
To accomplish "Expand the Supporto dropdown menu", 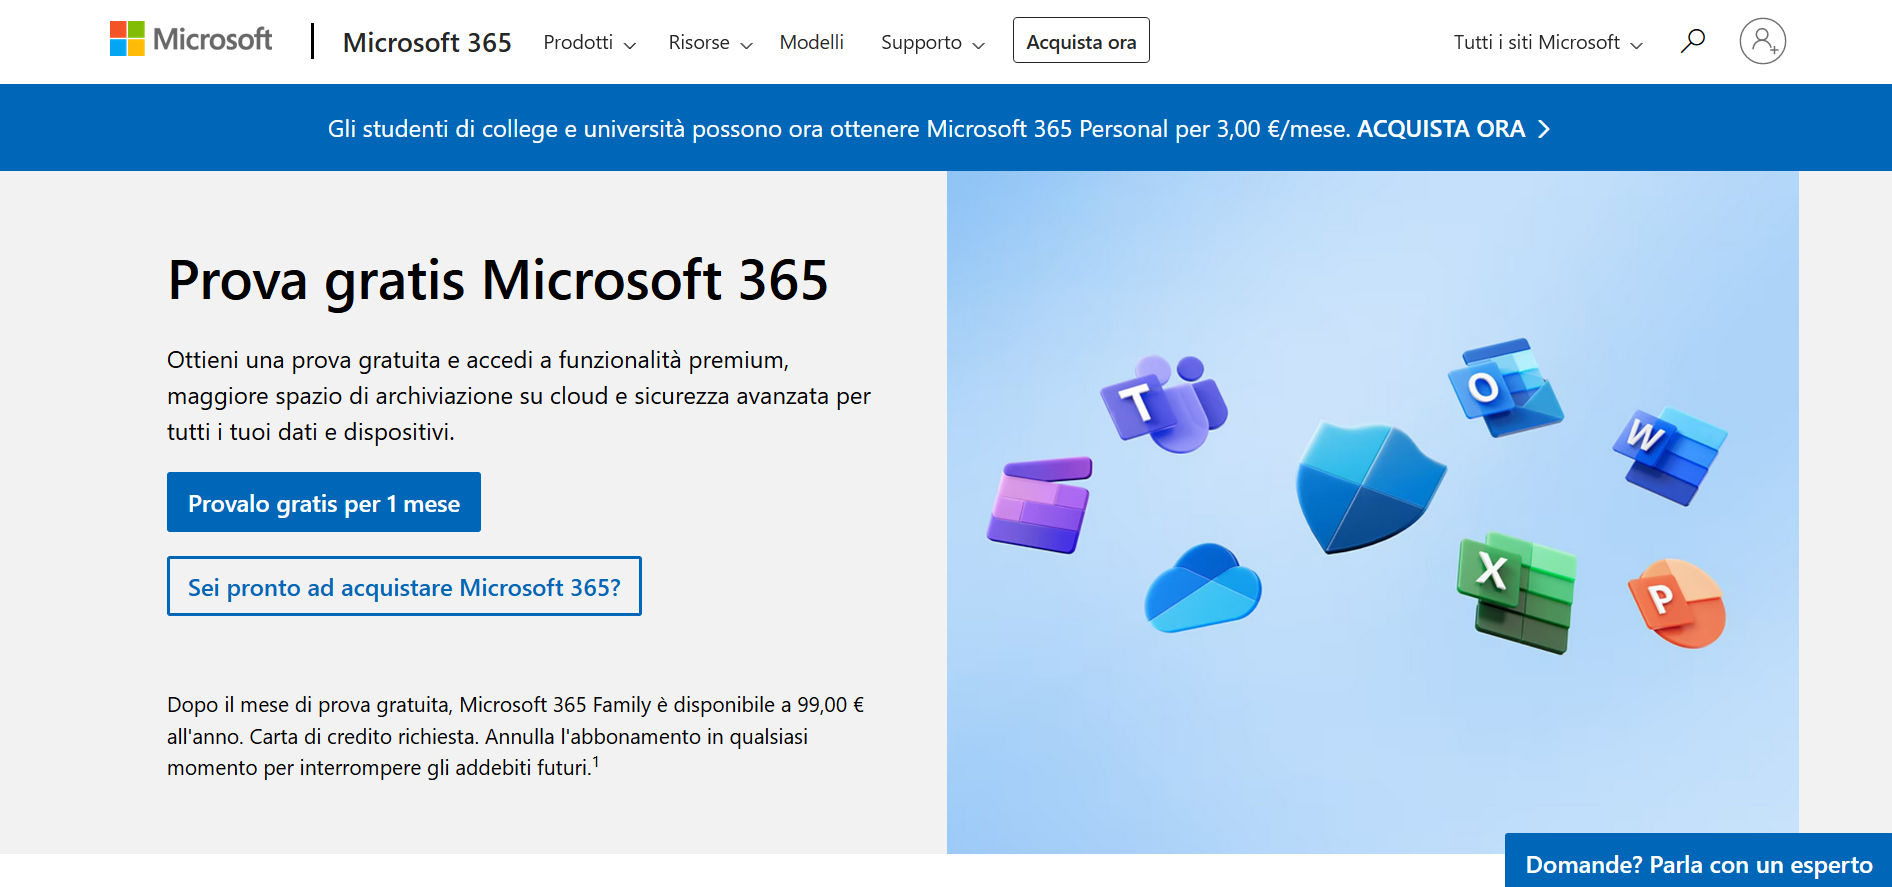I will tap(933, 42).
